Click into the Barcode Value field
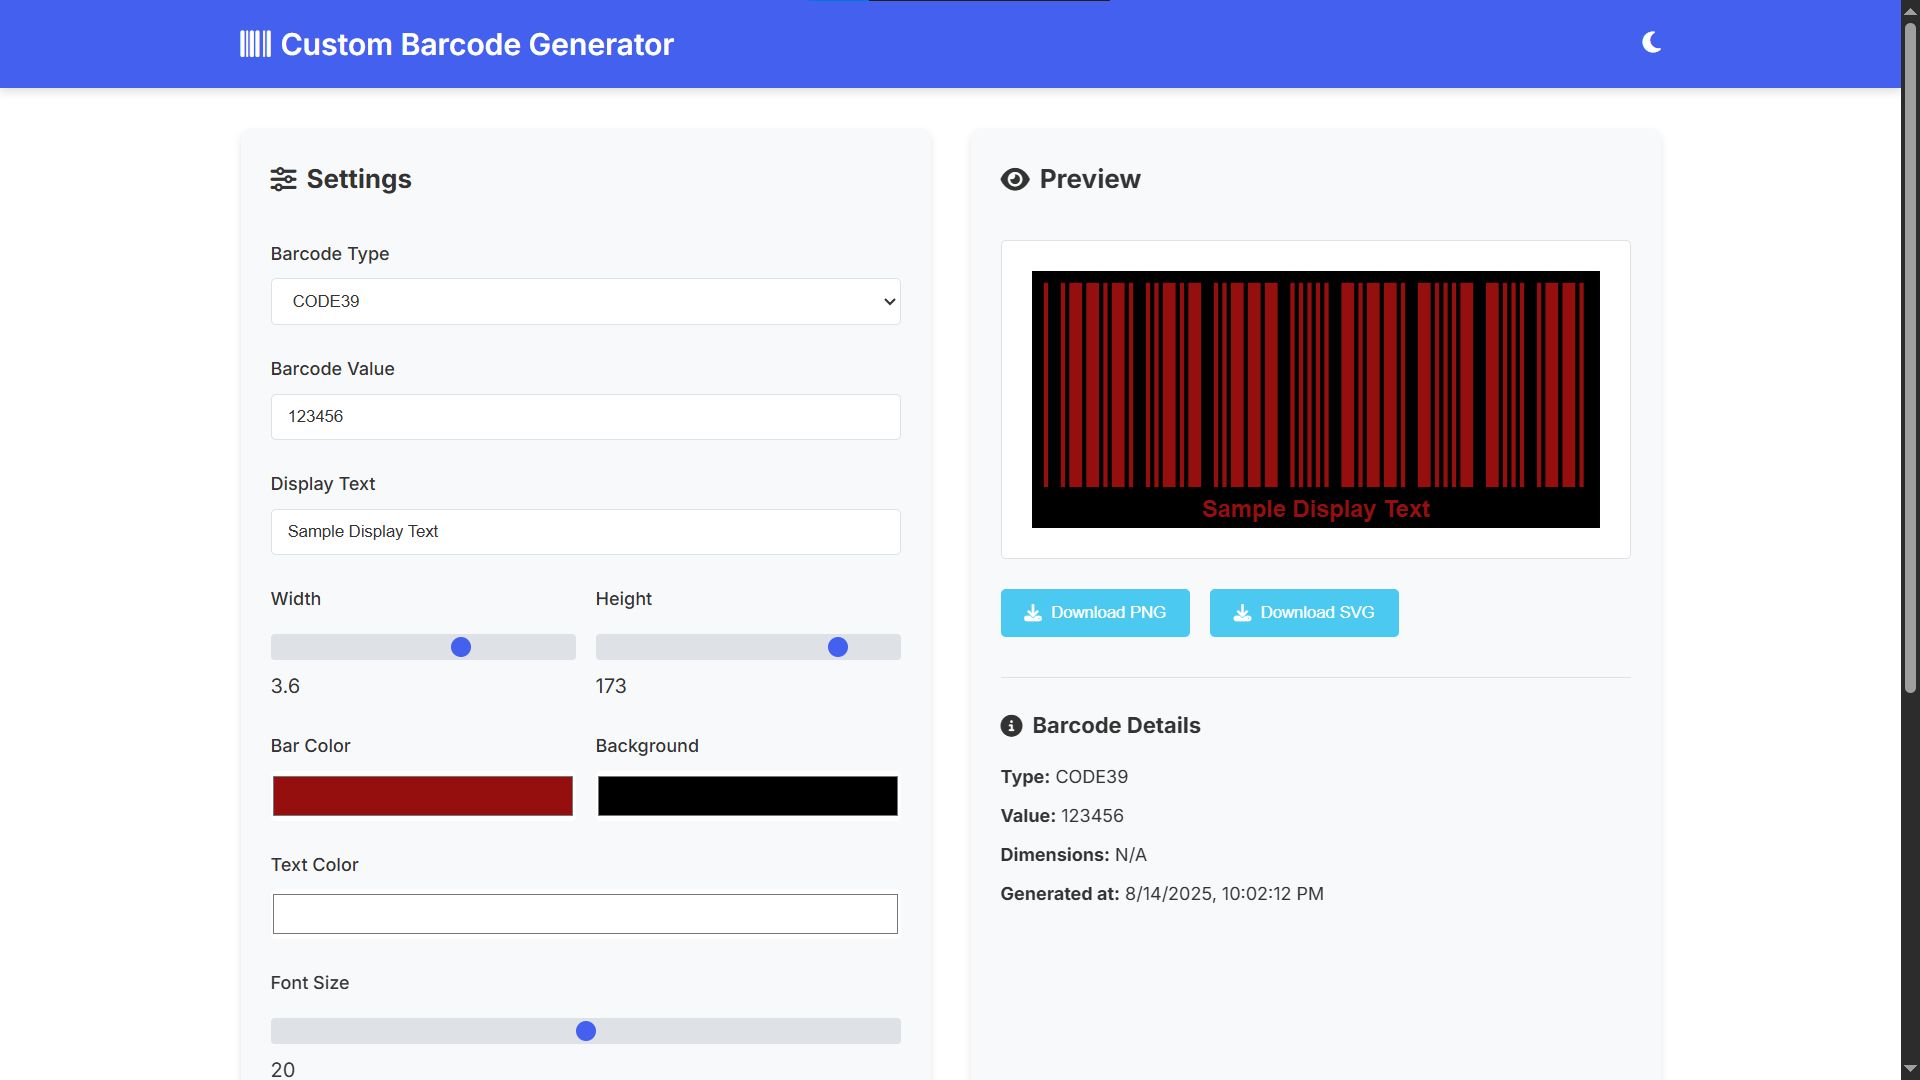The image size is (1920, 1080). coord(585,416)
